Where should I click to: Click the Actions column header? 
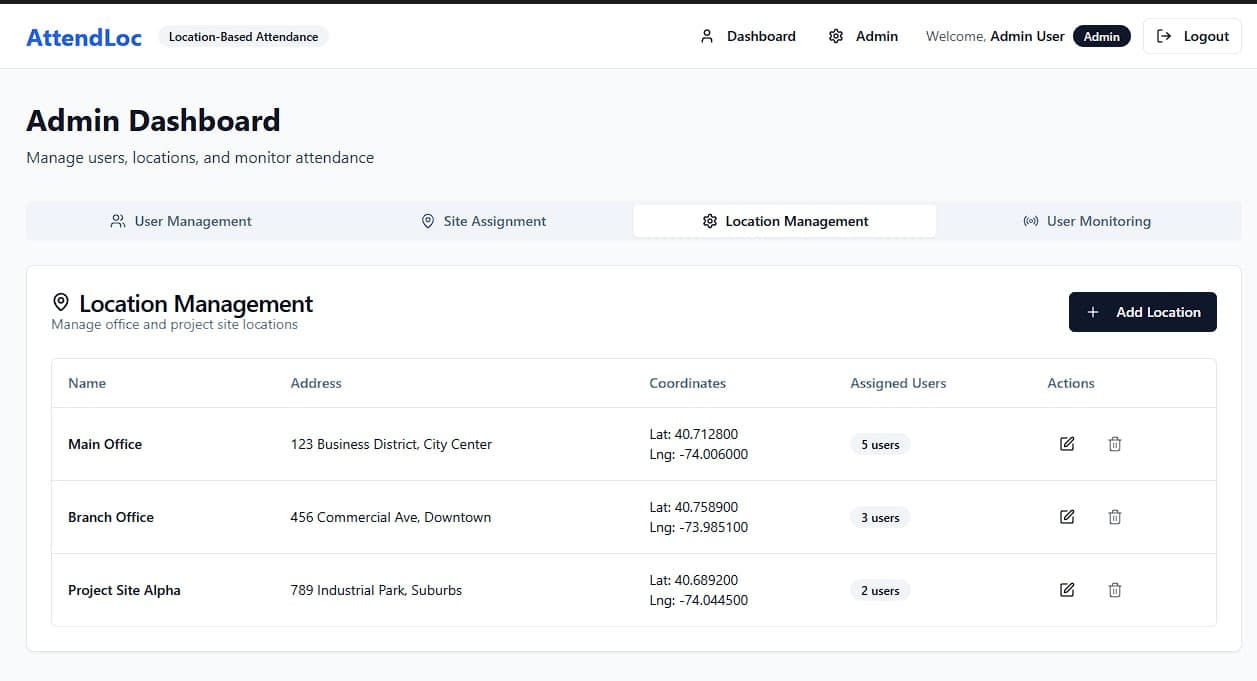(1071, 383)
